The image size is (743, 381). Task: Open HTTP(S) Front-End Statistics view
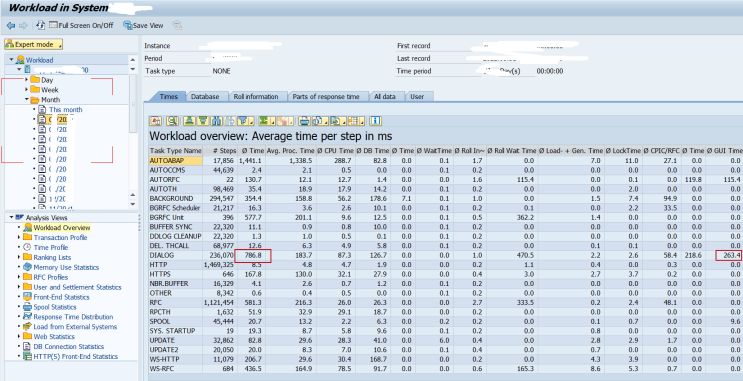click(75, 357)
